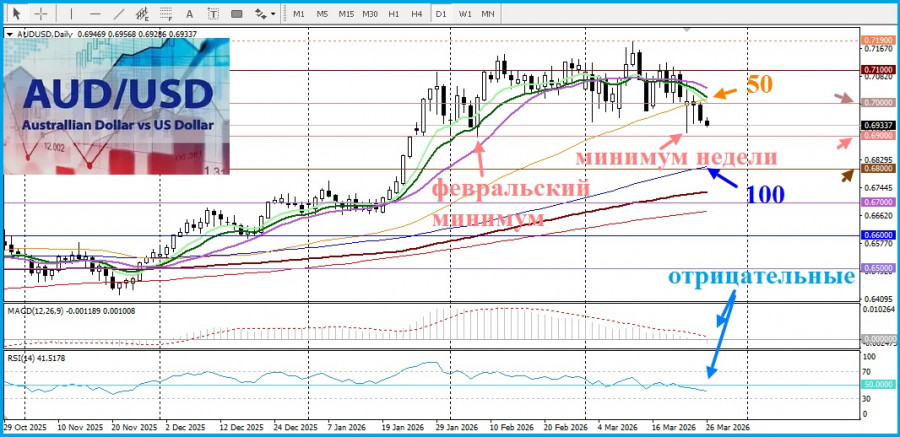
Task: Click the current price 0.69337 label
Action: tap(878, 125)
